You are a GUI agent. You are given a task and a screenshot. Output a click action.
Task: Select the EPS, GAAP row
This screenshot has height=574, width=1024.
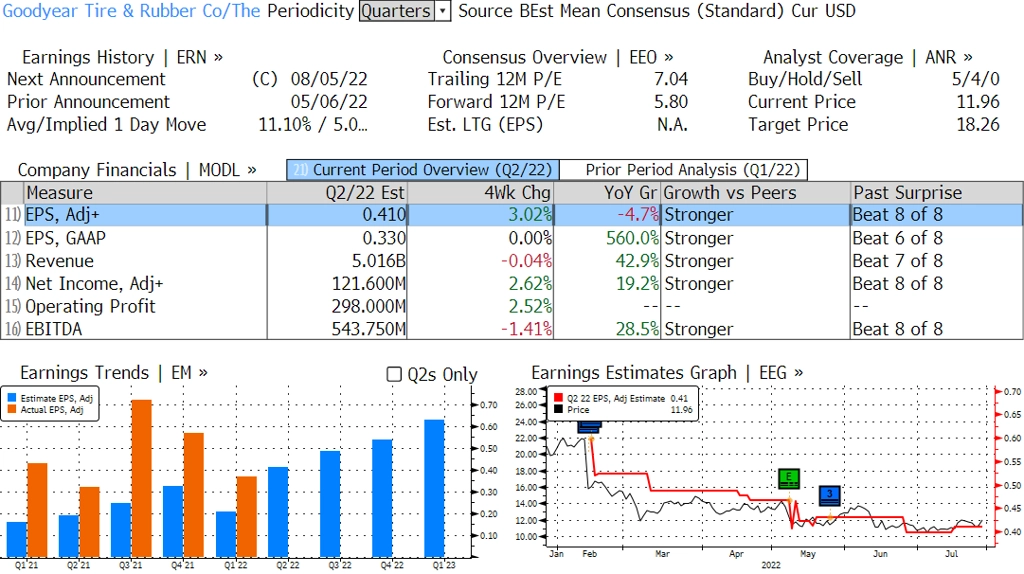click(512, 238)
